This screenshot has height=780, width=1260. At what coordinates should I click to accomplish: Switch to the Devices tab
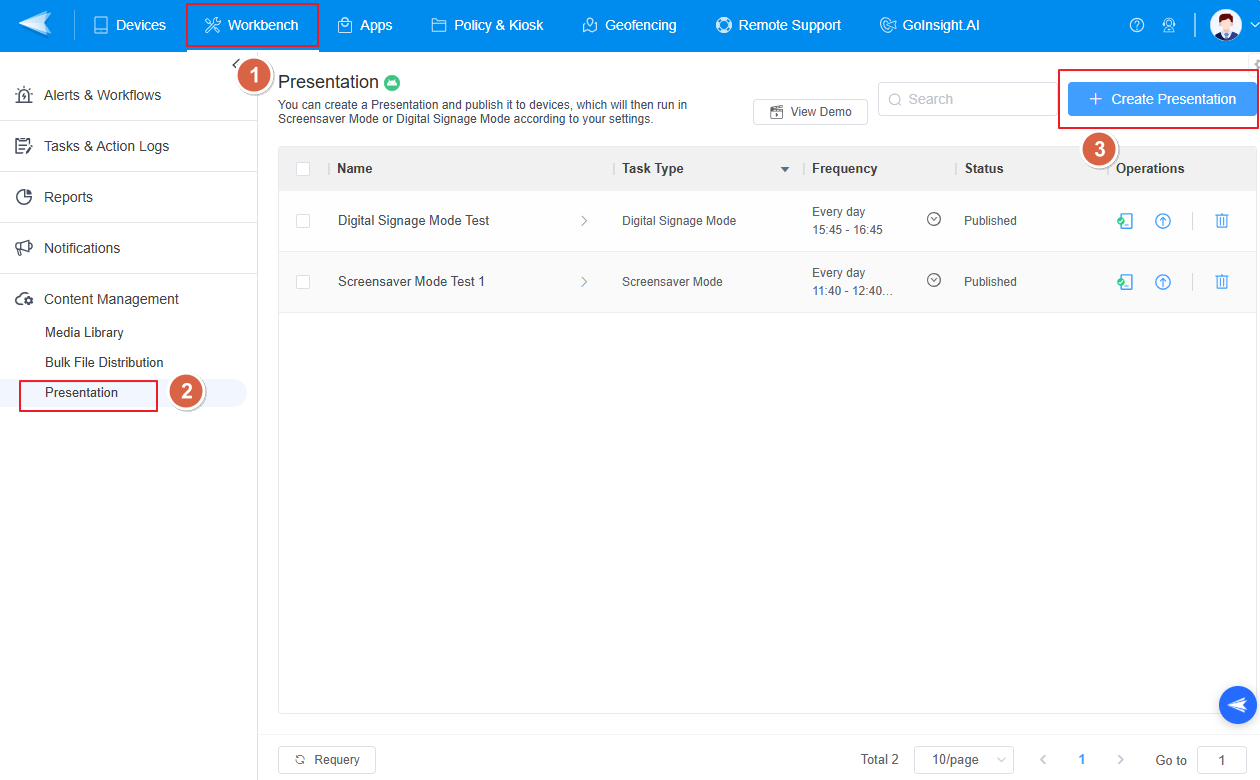[129, 25]
